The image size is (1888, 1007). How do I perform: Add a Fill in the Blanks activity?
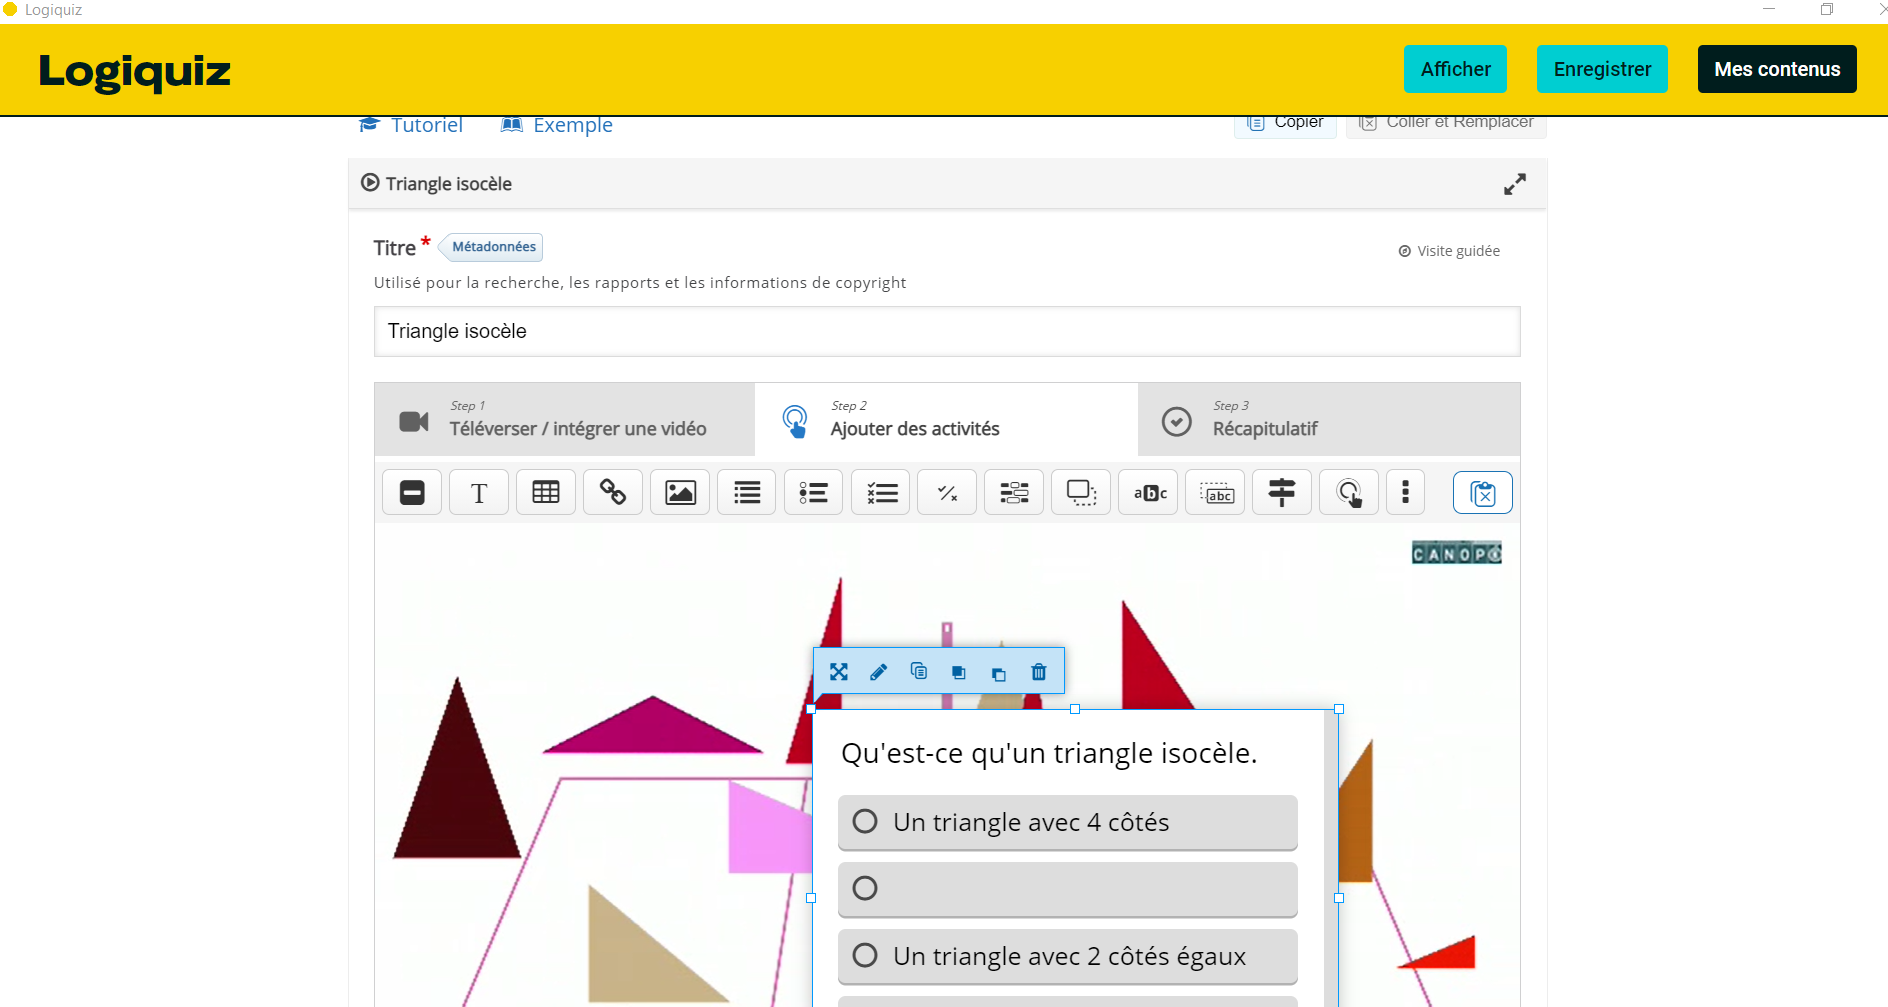click(1015, 493)
